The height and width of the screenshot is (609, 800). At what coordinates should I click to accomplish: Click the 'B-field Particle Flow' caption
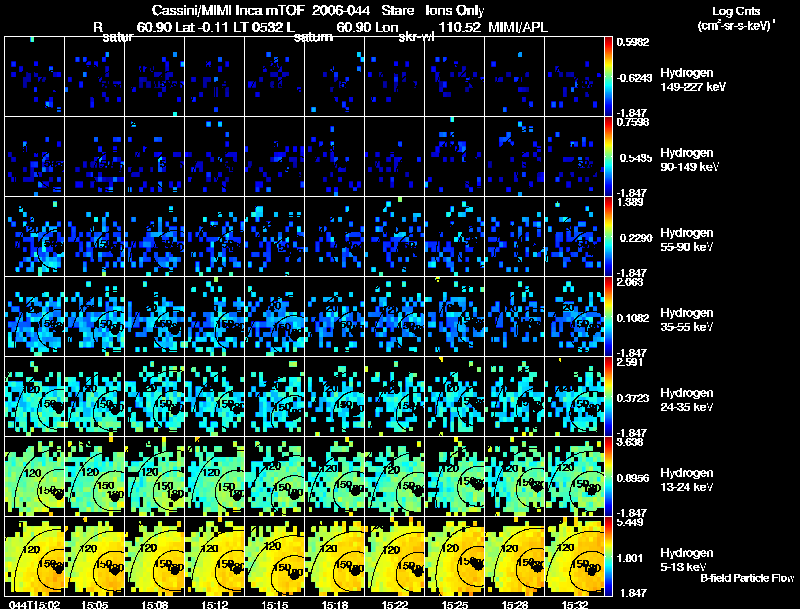747,578
